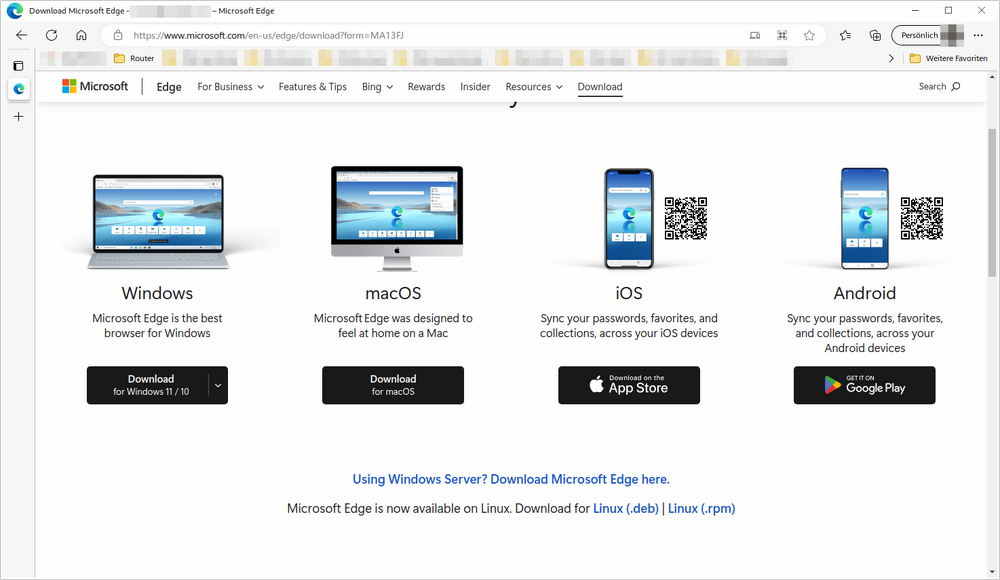Open Features & Tips page

pyautogui.click(x=312, y=87)
